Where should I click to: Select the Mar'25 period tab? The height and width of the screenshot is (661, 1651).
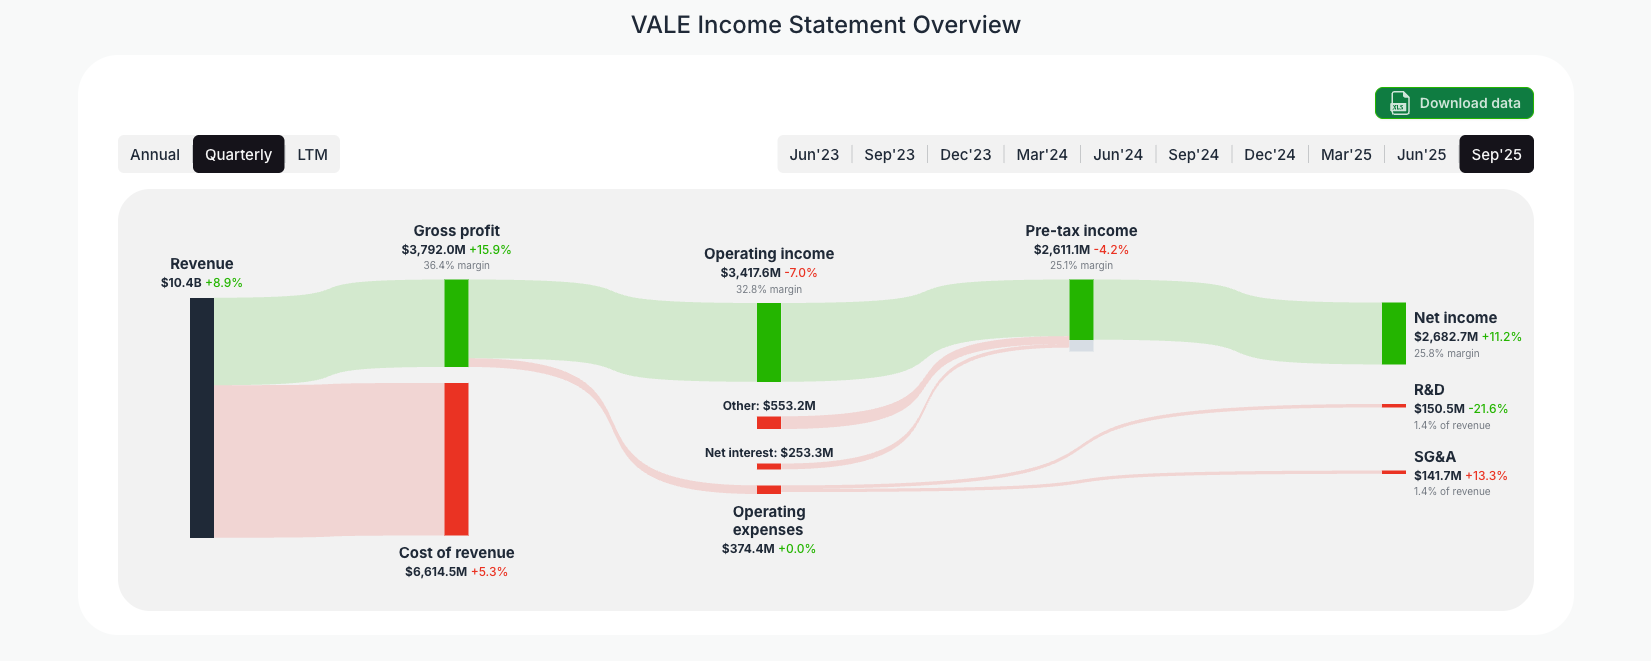click(x=1345, y=154)
